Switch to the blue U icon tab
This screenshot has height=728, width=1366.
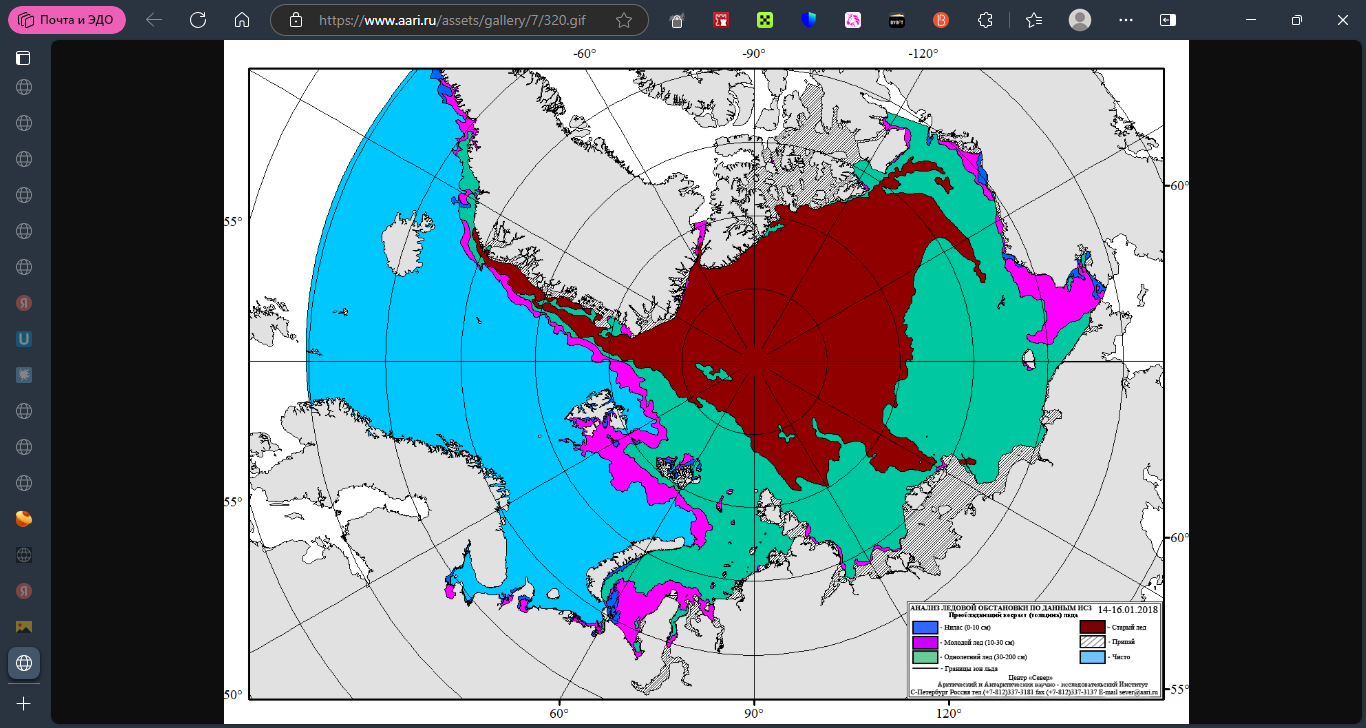[23, 339]
